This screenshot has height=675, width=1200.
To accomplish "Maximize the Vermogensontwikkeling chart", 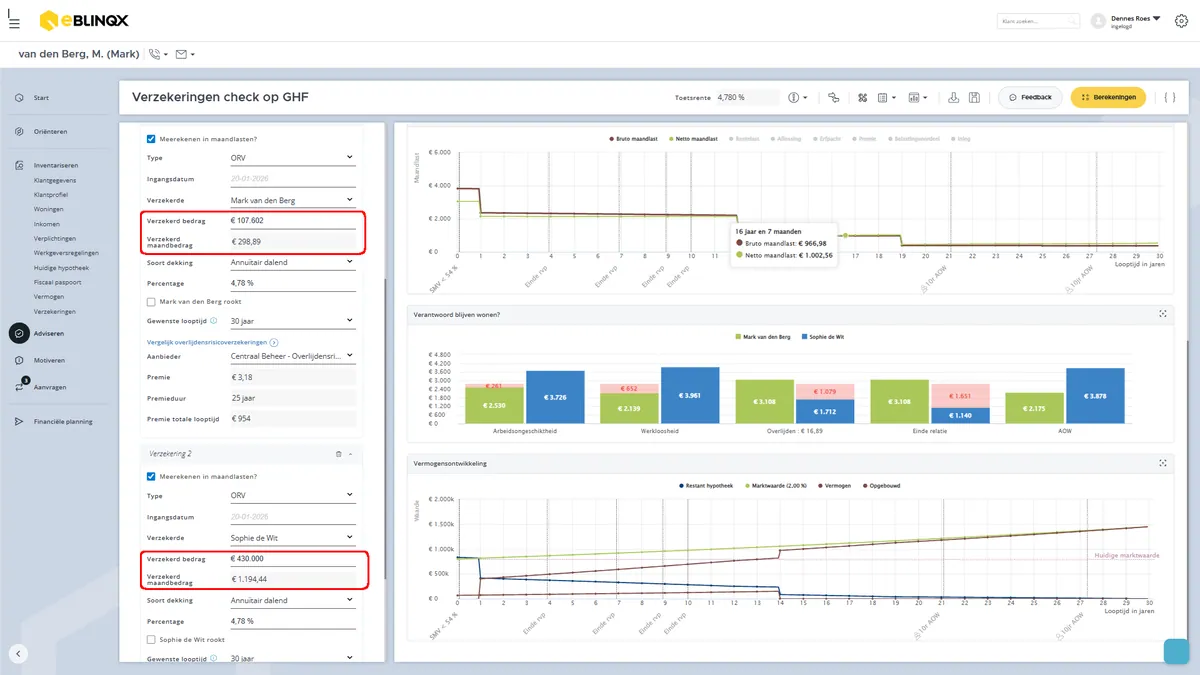I will (1163, 463).
